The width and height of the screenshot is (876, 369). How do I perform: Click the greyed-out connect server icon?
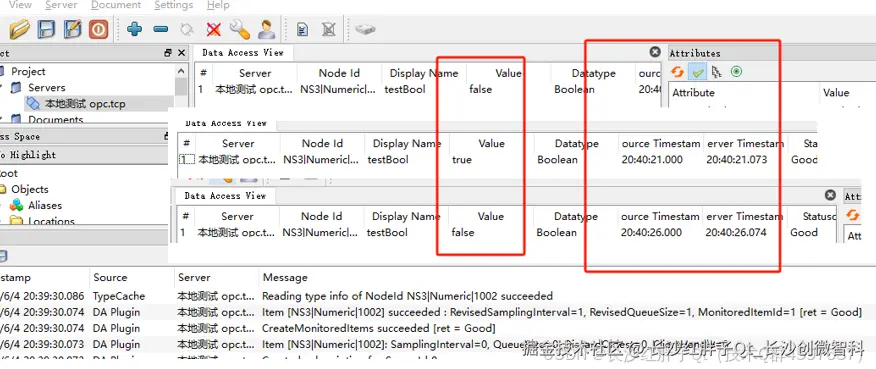point(187,29)
